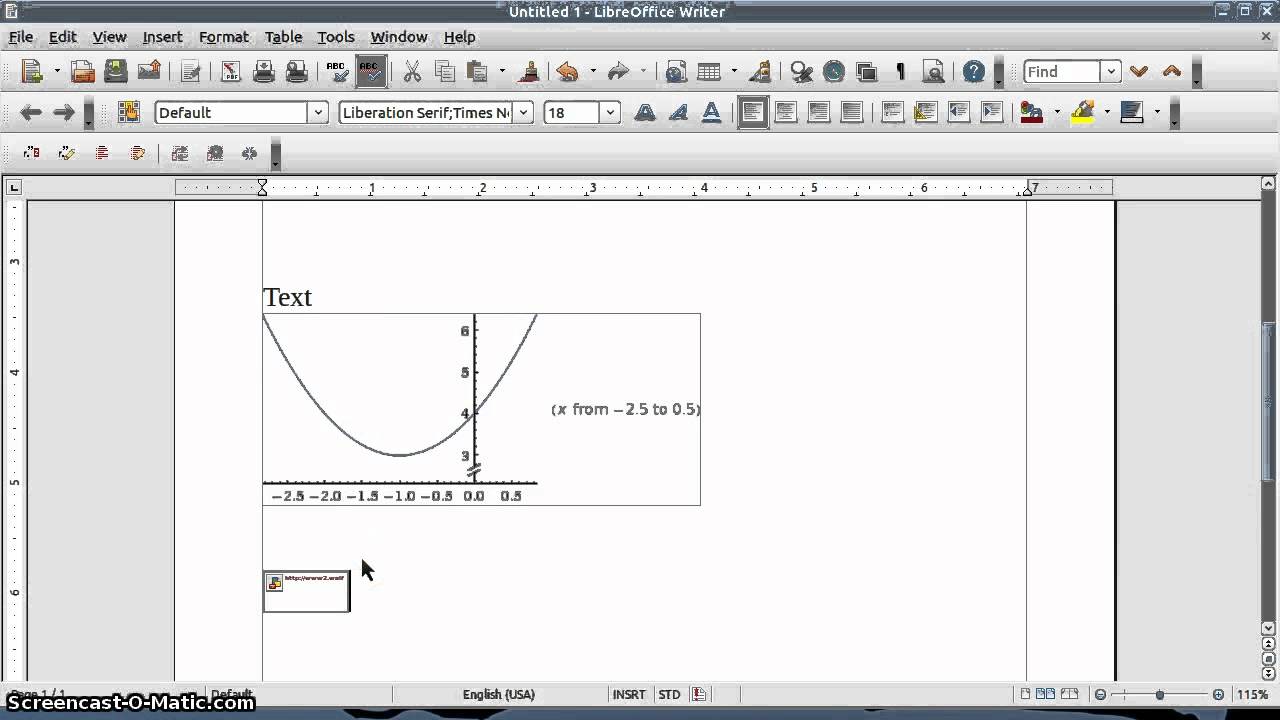Open the font name dropdown
This screenshot has height=720, width=1280.
[523, 112]
